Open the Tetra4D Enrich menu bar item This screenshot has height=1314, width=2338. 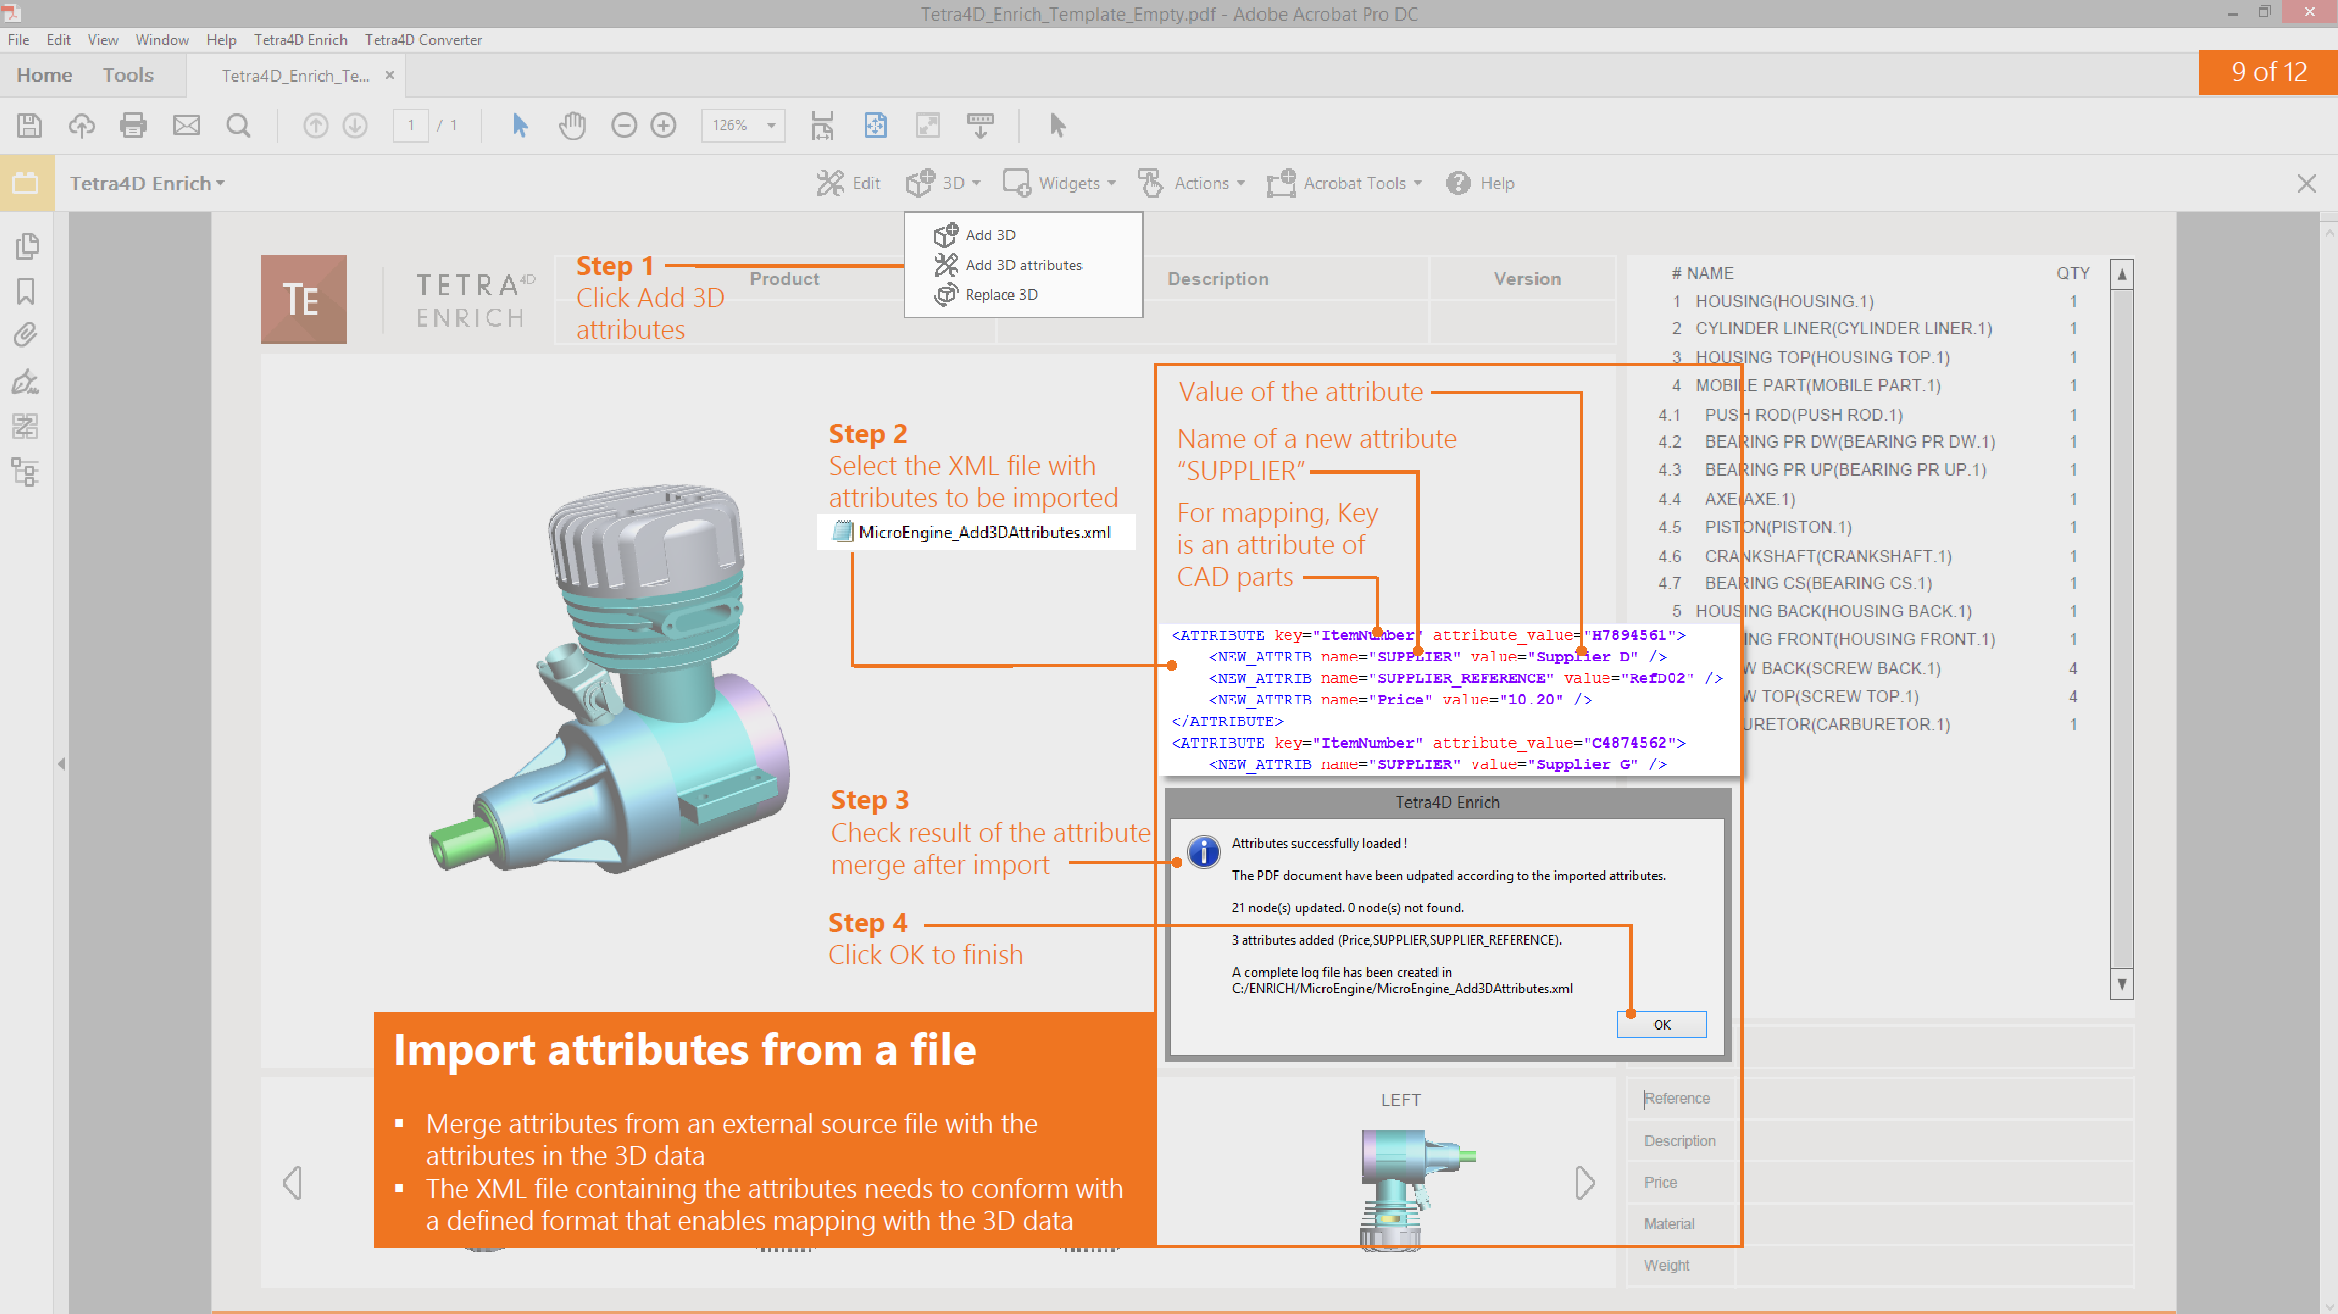(300, 40)
